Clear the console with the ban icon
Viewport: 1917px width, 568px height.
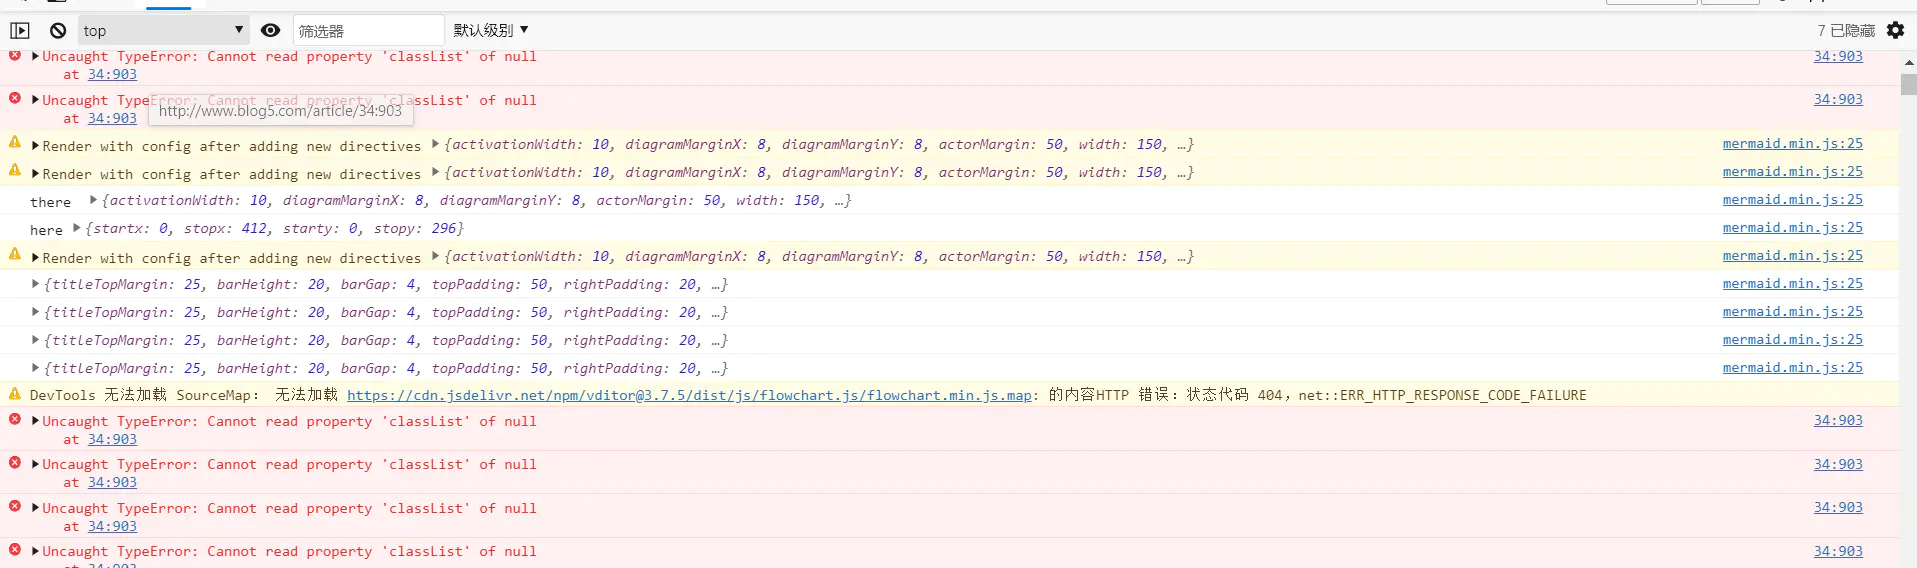pos(58,31)
